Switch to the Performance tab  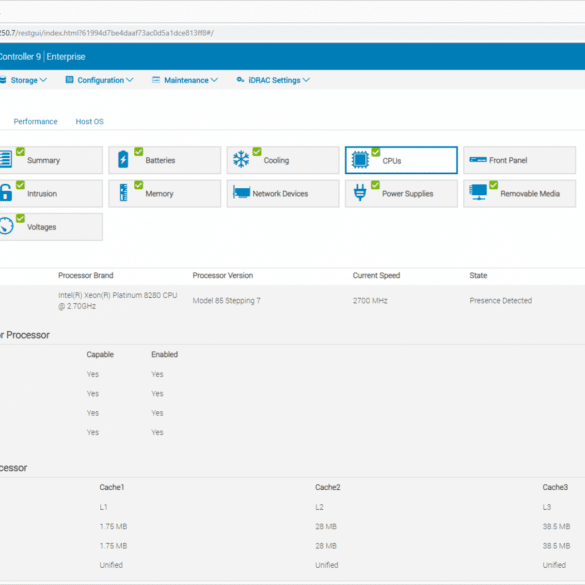tap(35, 122)
